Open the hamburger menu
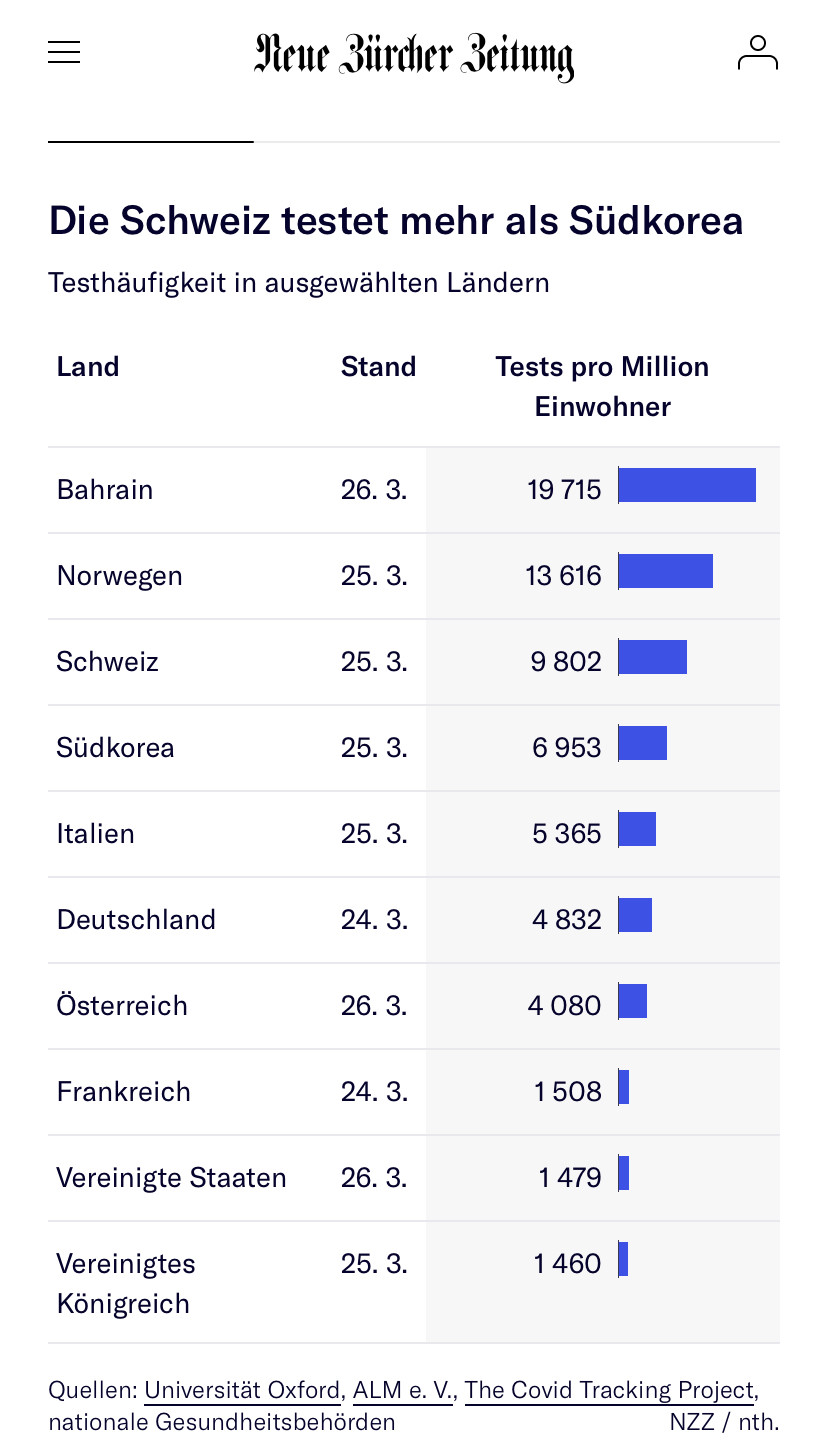828x1451 pixels. pos(64,53)
